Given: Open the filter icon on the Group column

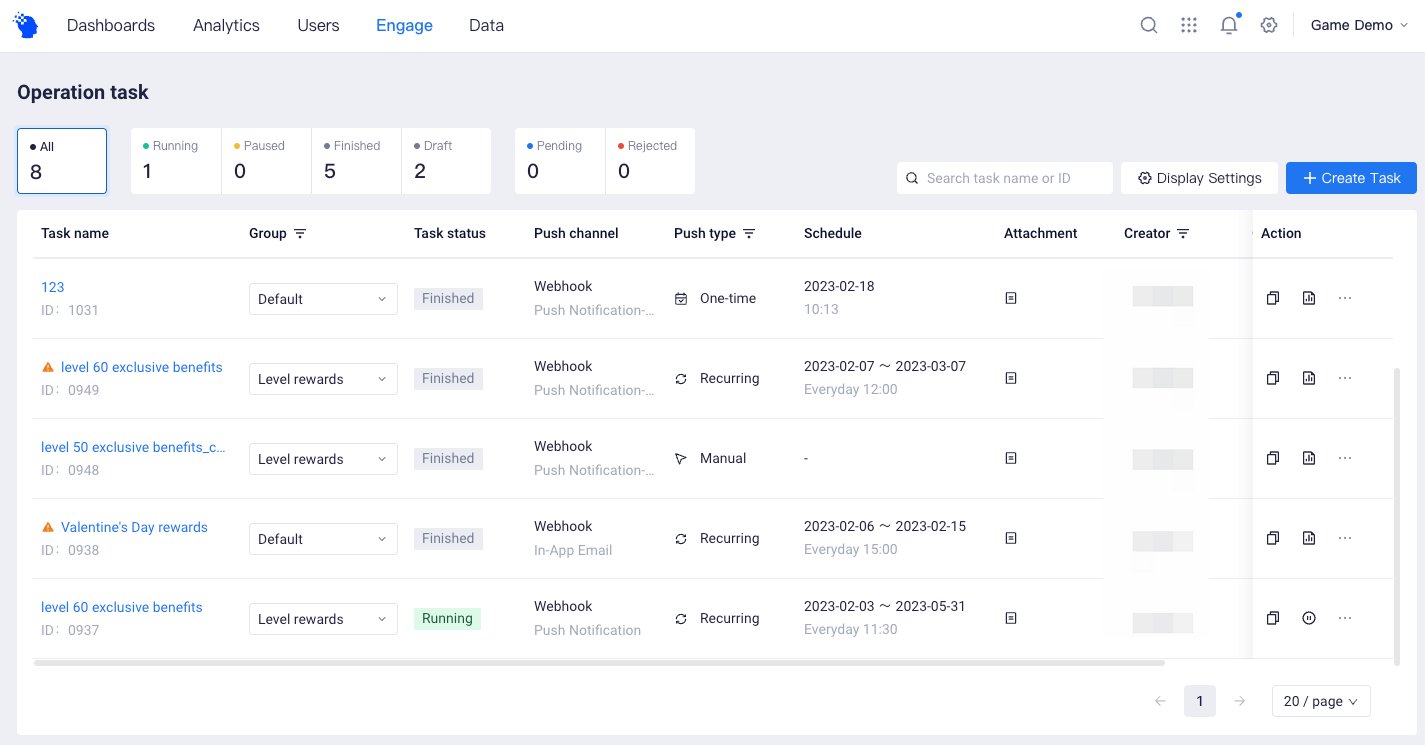Looking at the screenshot, I should tap(300, 233).
